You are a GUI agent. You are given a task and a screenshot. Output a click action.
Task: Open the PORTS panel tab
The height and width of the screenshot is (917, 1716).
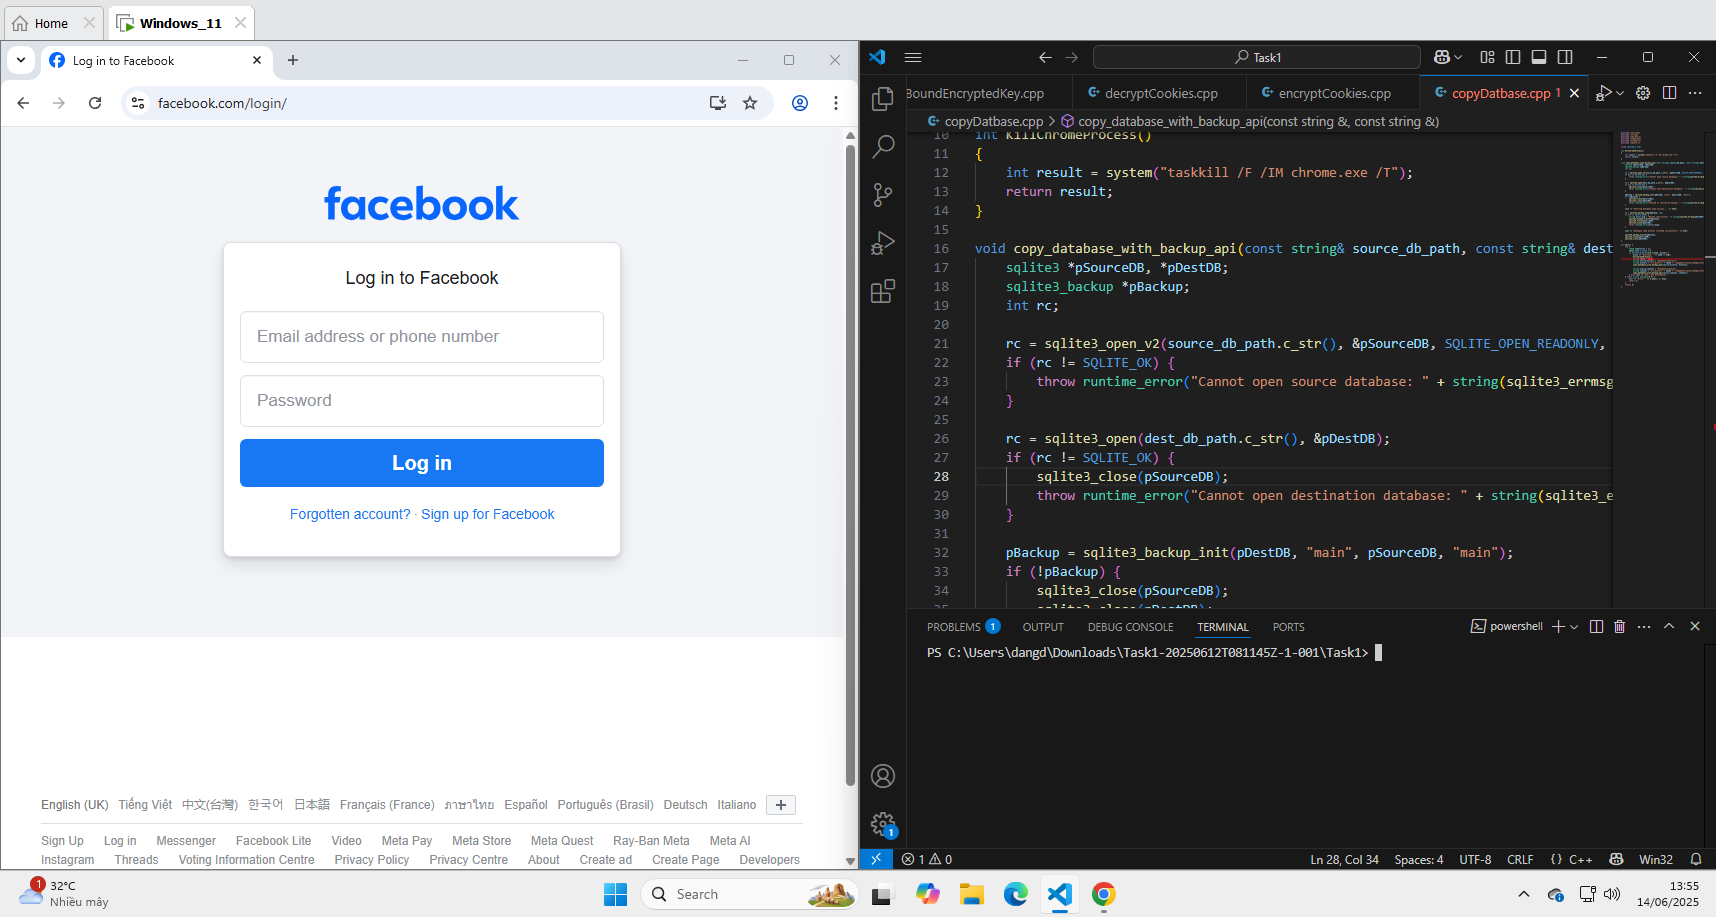(x=1288, y=627)
